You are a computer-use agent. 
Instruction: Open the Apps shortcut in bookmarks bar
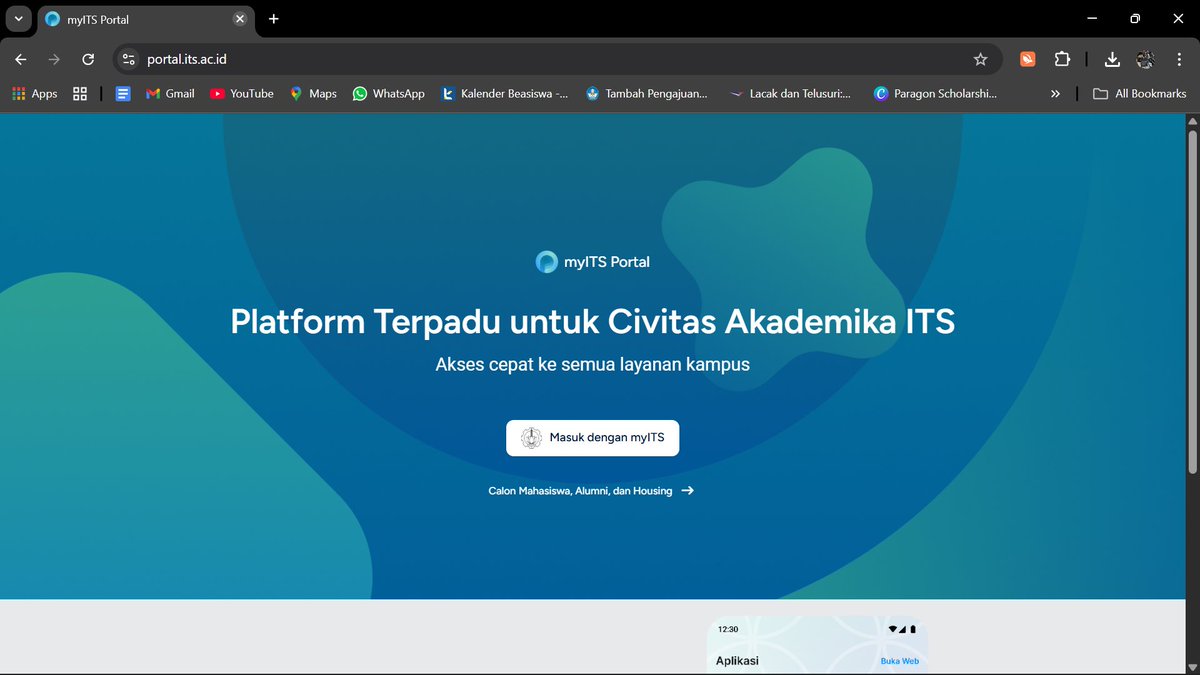tap(35, 93)
